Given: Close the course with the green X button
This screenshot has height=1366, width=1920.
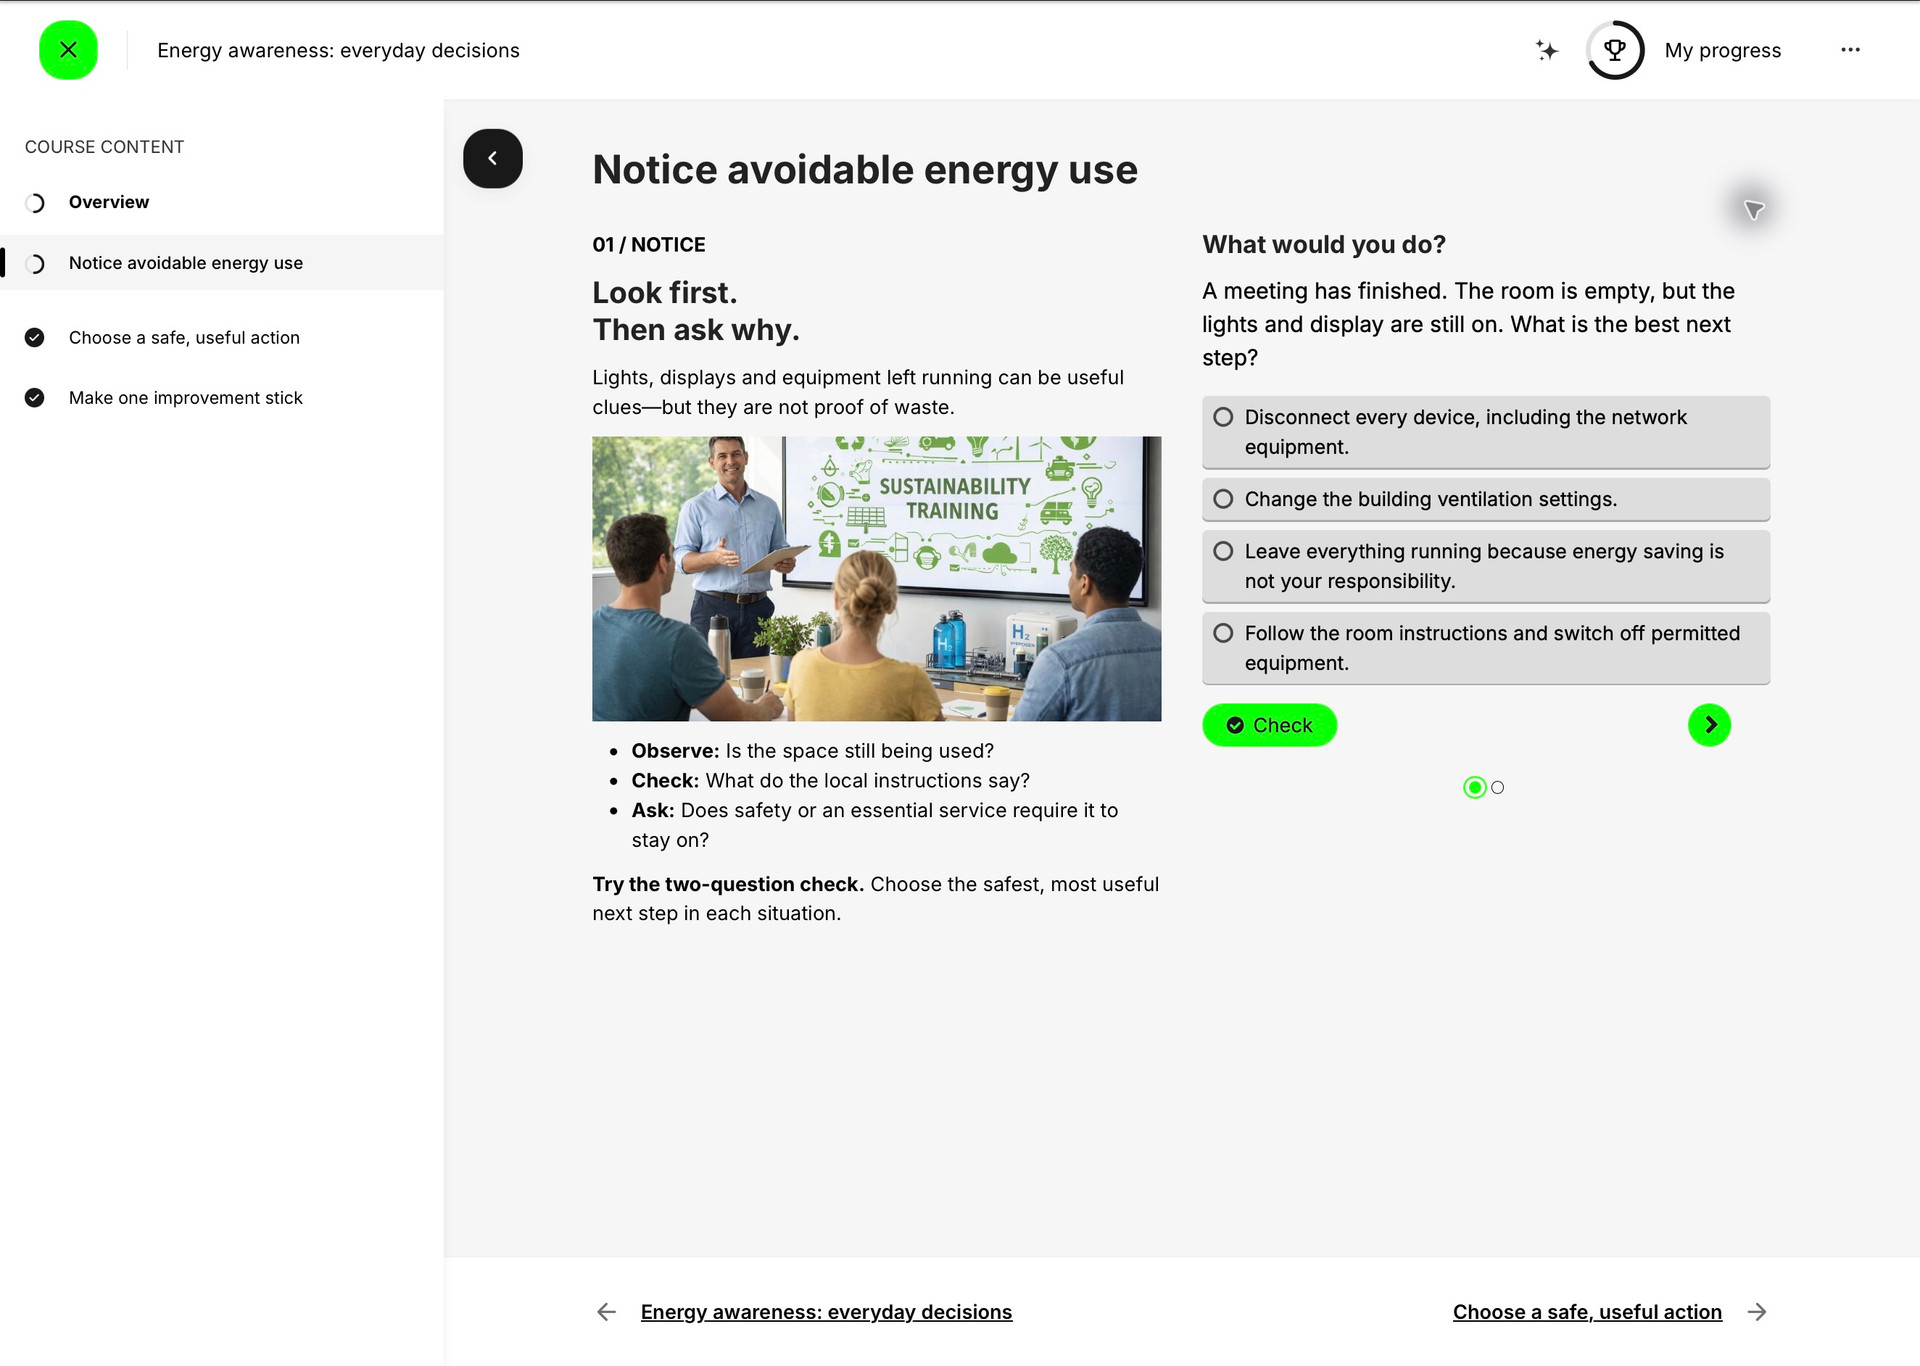Looking at the screenshot, I should pos(68,50).
